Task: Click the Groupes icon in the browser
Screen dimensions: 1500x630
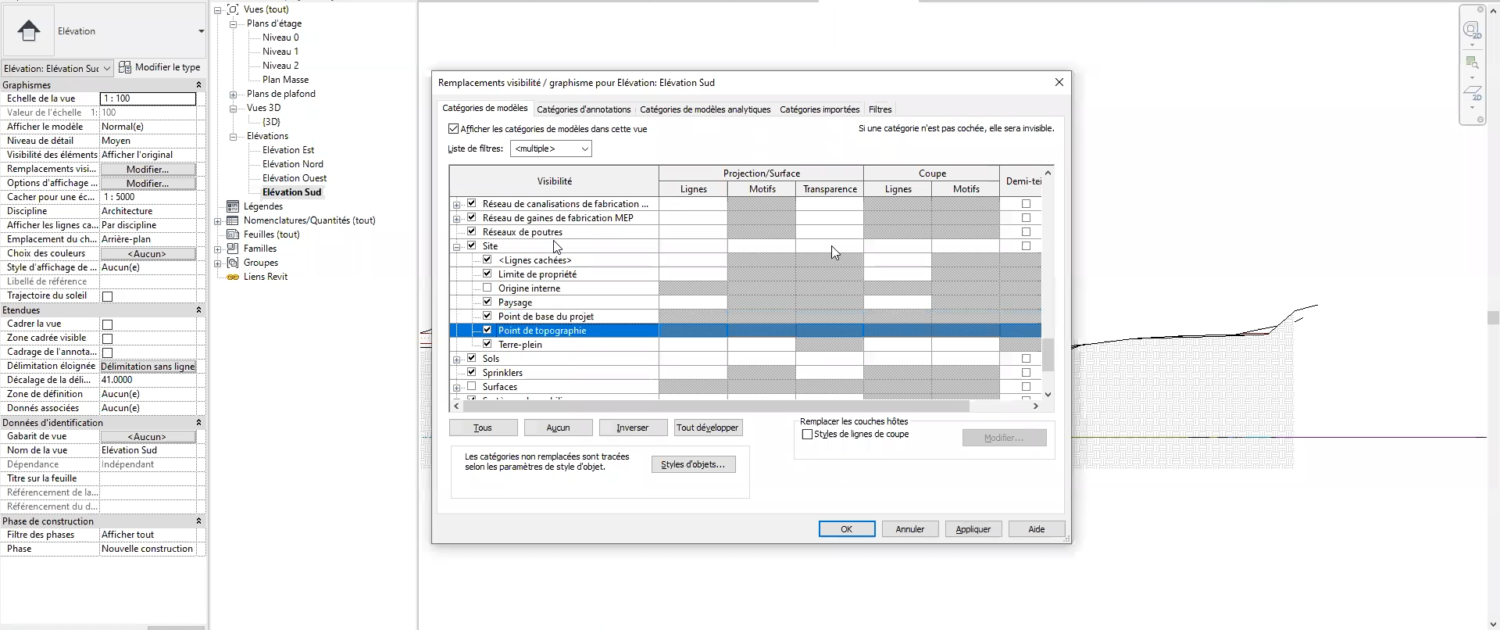Action: 233,262
